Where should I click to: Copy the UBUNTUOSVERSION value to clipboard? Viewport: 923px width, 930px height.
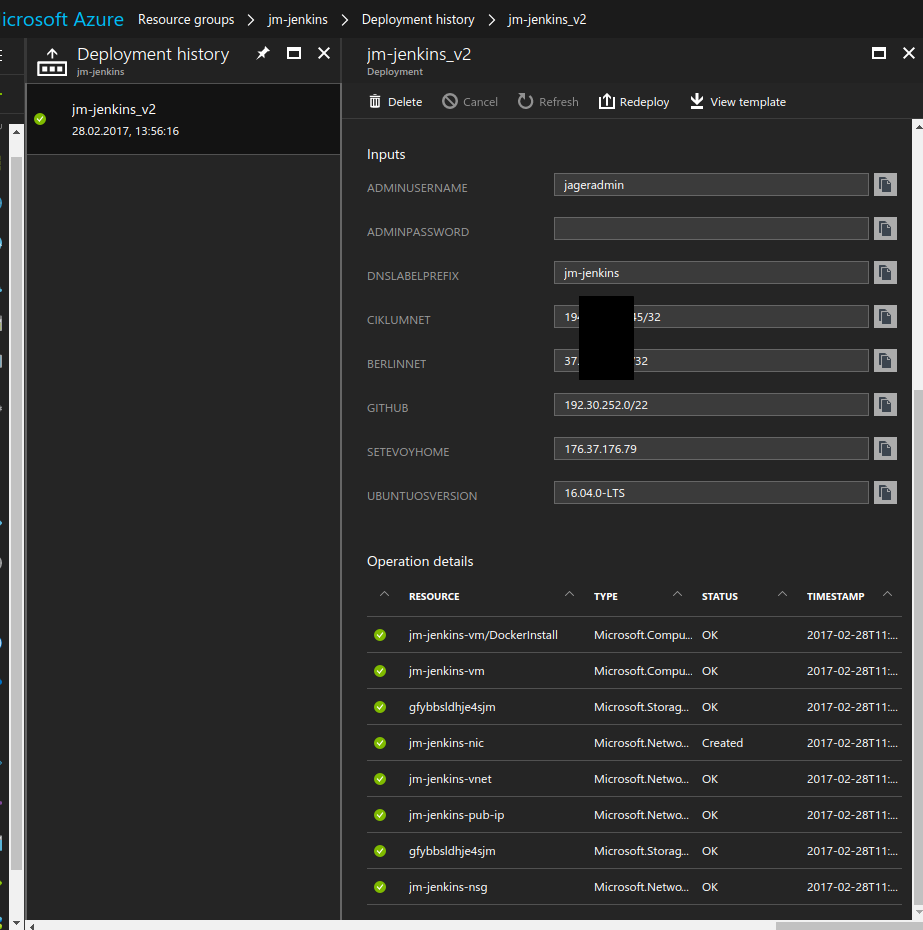(885, 492)
